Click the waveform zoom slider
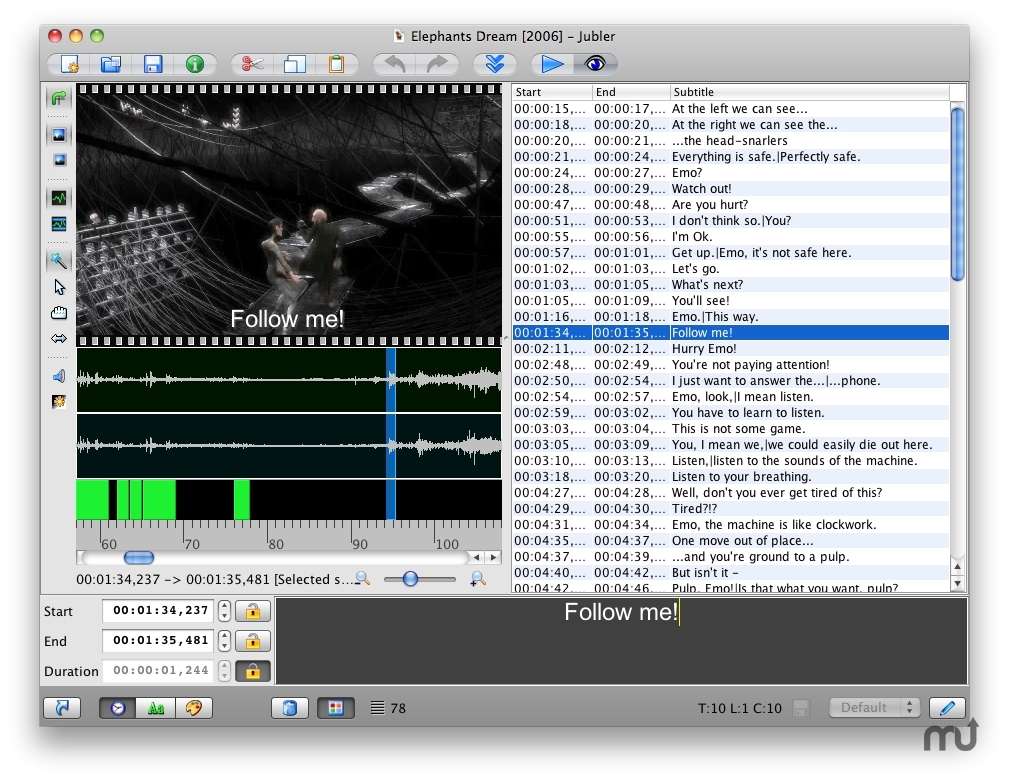 pyautogui.click(x=410, y=579)
